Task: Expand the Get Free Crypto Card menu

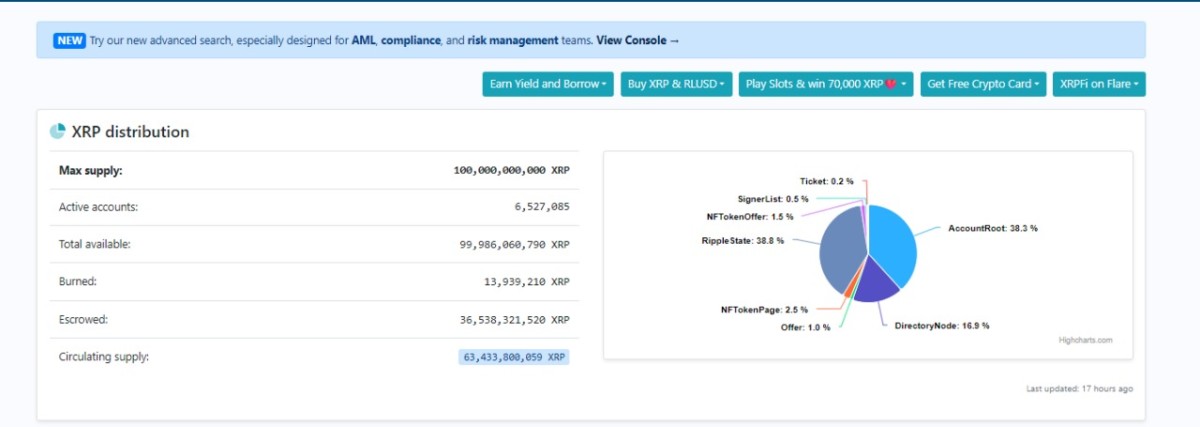Action: tap(983, 84)
